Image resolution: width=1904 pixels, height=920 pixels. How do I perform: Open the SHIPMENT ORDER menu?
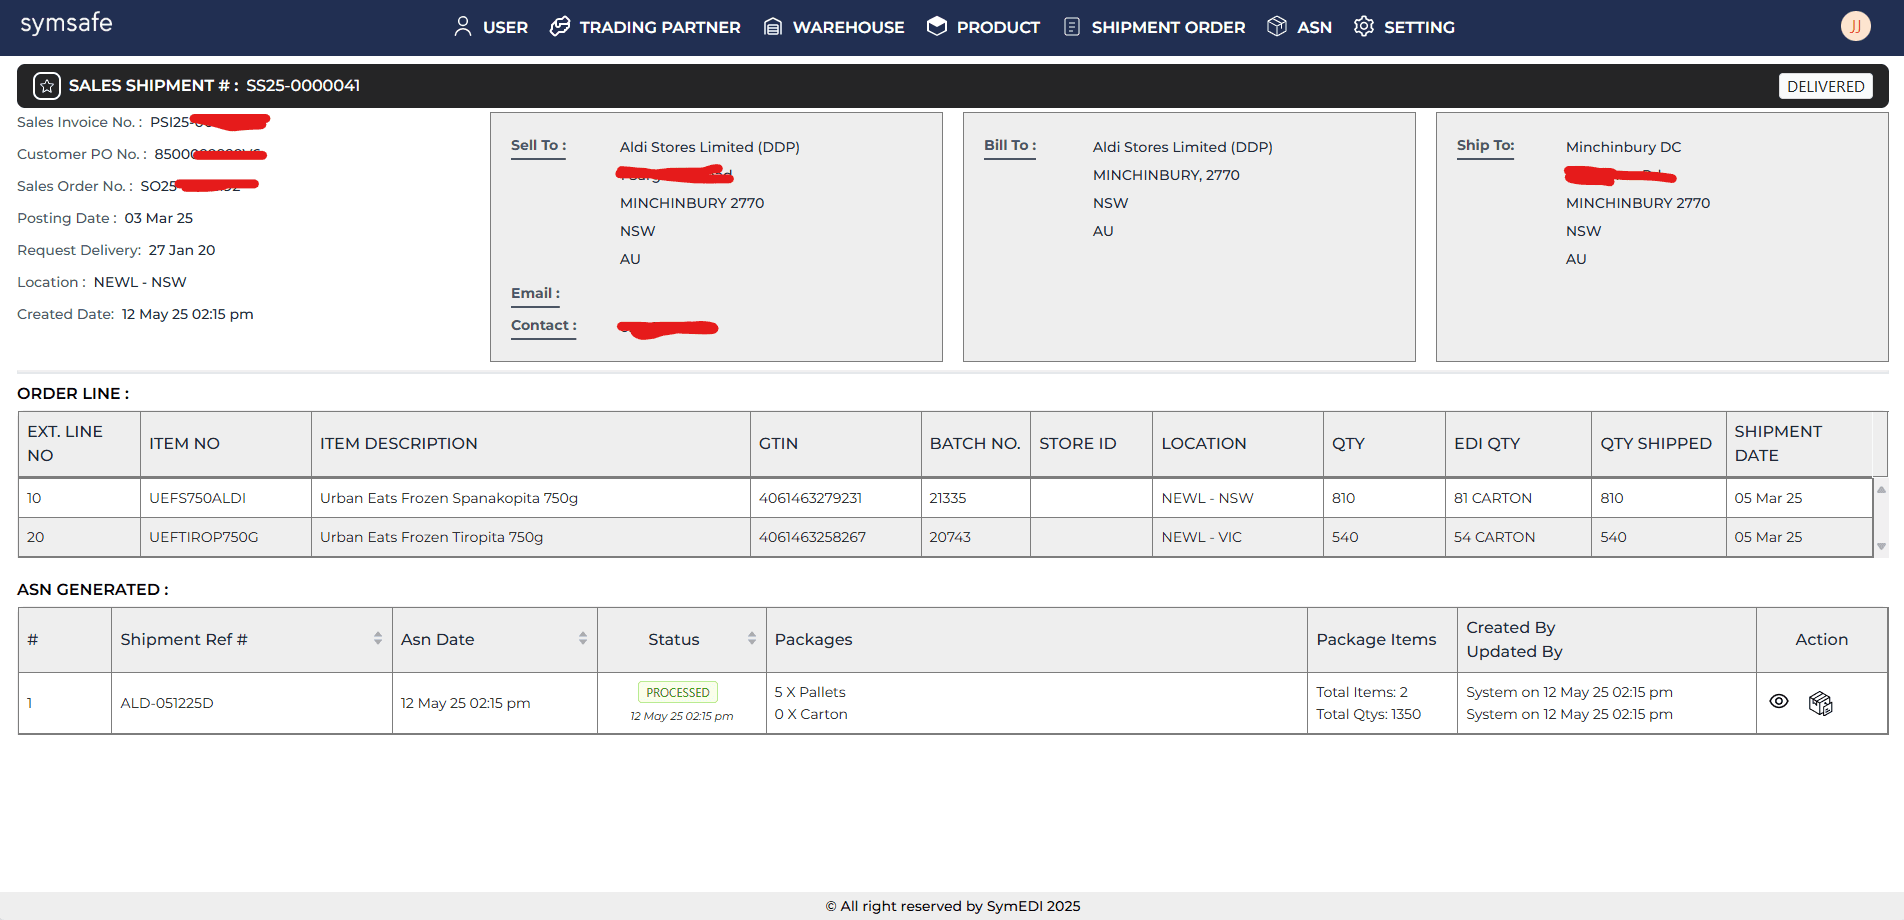[x=1167, y=27]
